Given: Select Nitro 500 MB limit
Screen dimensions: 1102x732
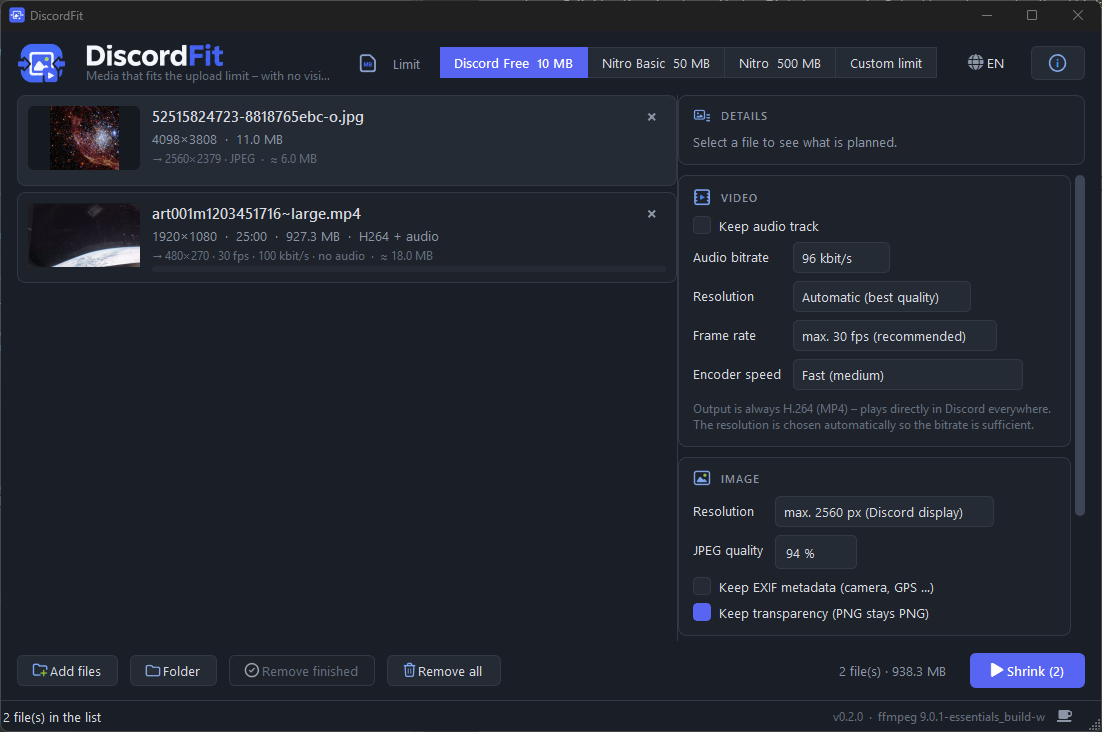Looking at the screenshot, I should click(779, 63).
